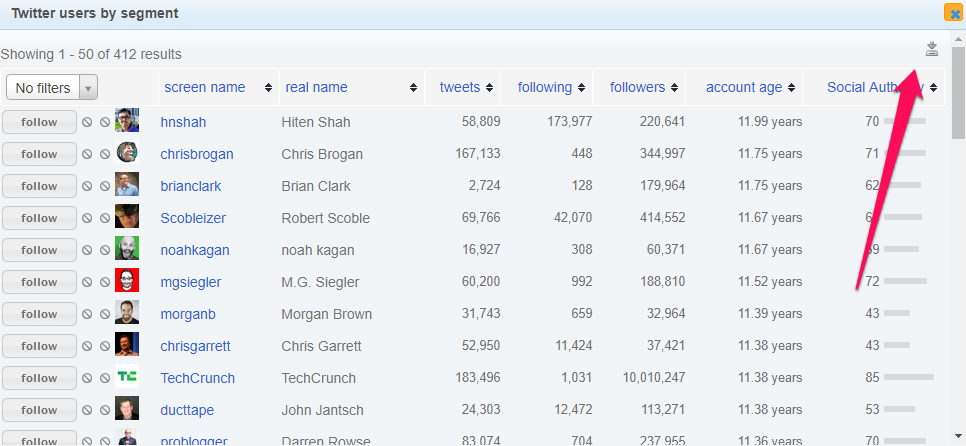Click the follow button for morganb

(39, 314)
